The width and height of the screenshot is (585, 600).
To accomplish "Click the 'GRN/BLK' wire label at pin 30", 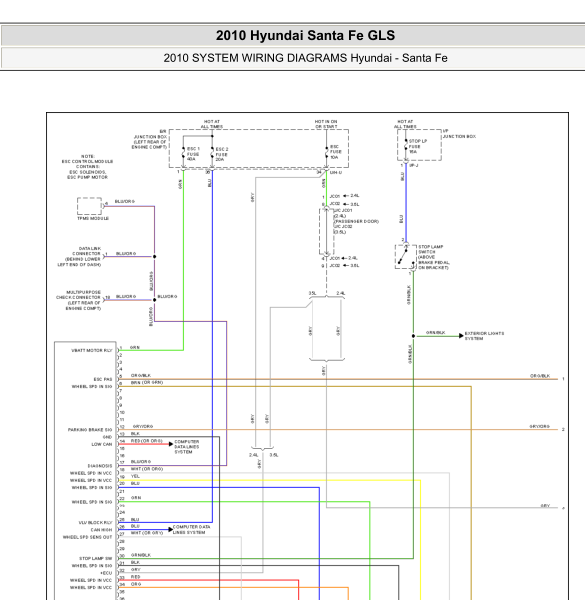I will tap(141, 555).
